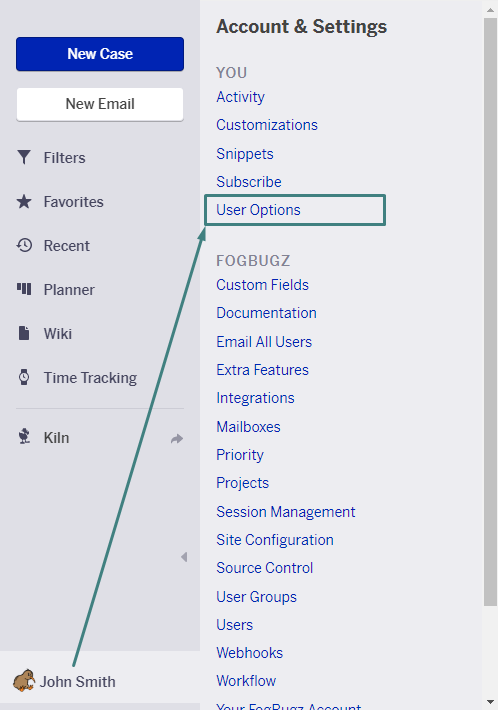498x710 pixels.
Task: Collapse the sidebar using the left triangle
Action: pos(184,556)
